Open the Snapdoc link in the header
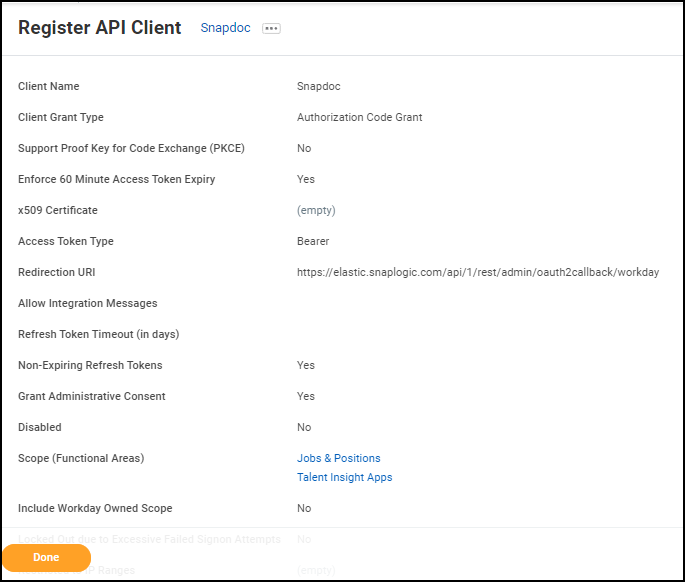Viewport: 685px width, 582px height. tap(225, 28)
